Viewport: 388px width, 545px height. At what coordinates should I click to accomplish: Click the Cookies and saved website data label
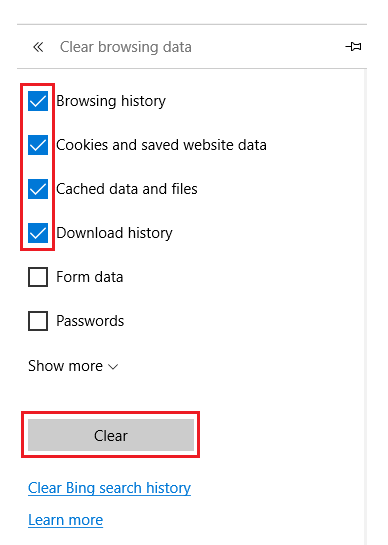pyautogui.click(x=161, y=145)
